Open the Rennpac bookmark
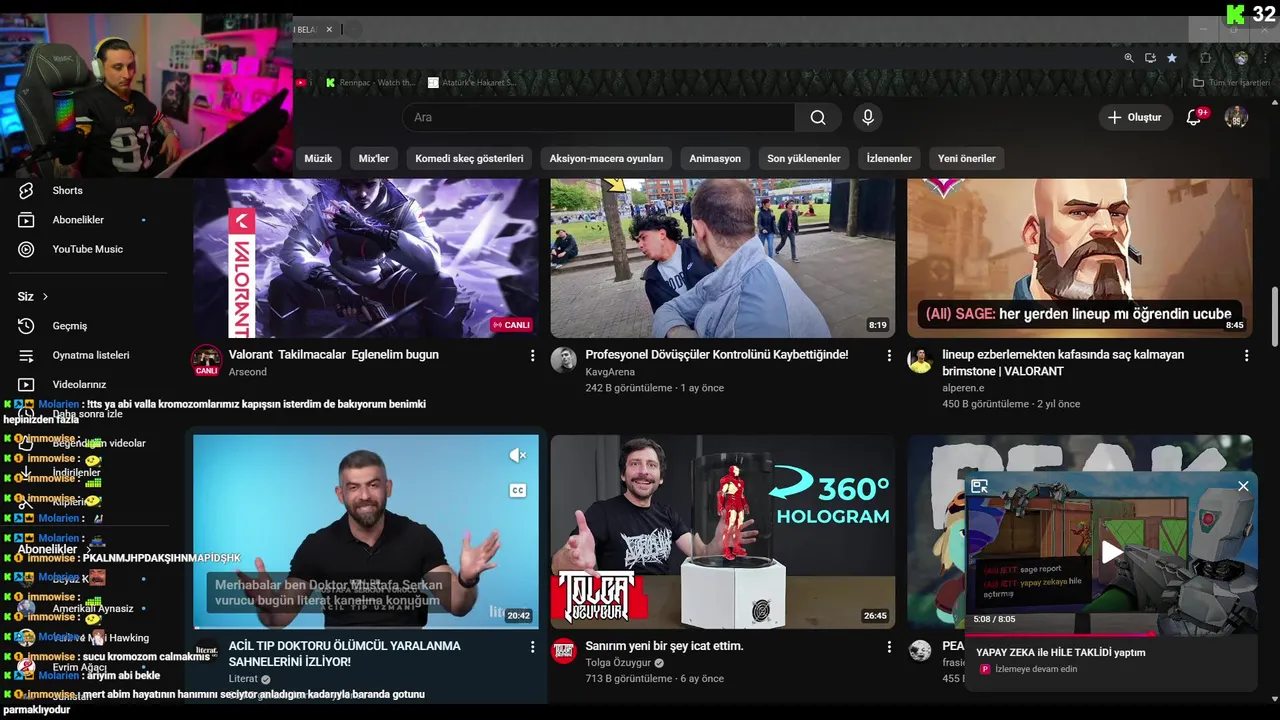This screenshot has width=1280, height=720. (x=370, y=83)
